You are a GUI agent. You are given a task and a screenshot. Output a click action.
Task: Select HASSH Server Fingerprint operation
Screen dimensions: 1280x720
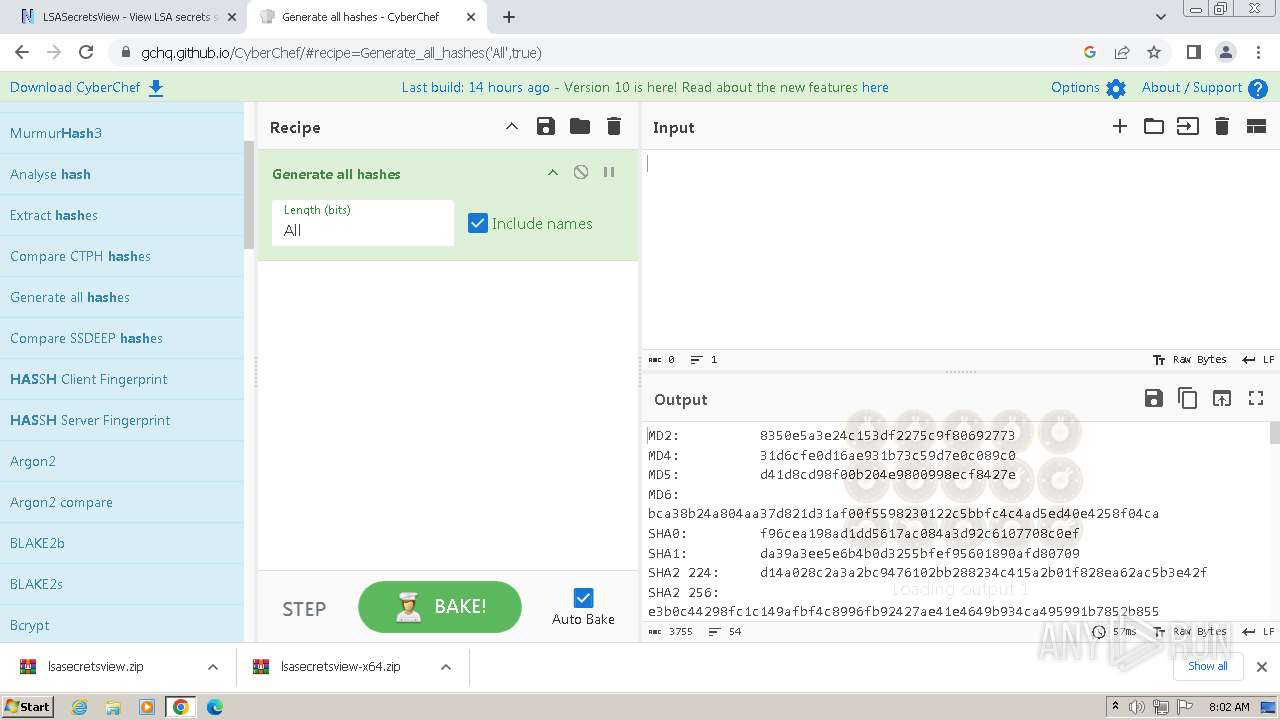tap(122, 420)
